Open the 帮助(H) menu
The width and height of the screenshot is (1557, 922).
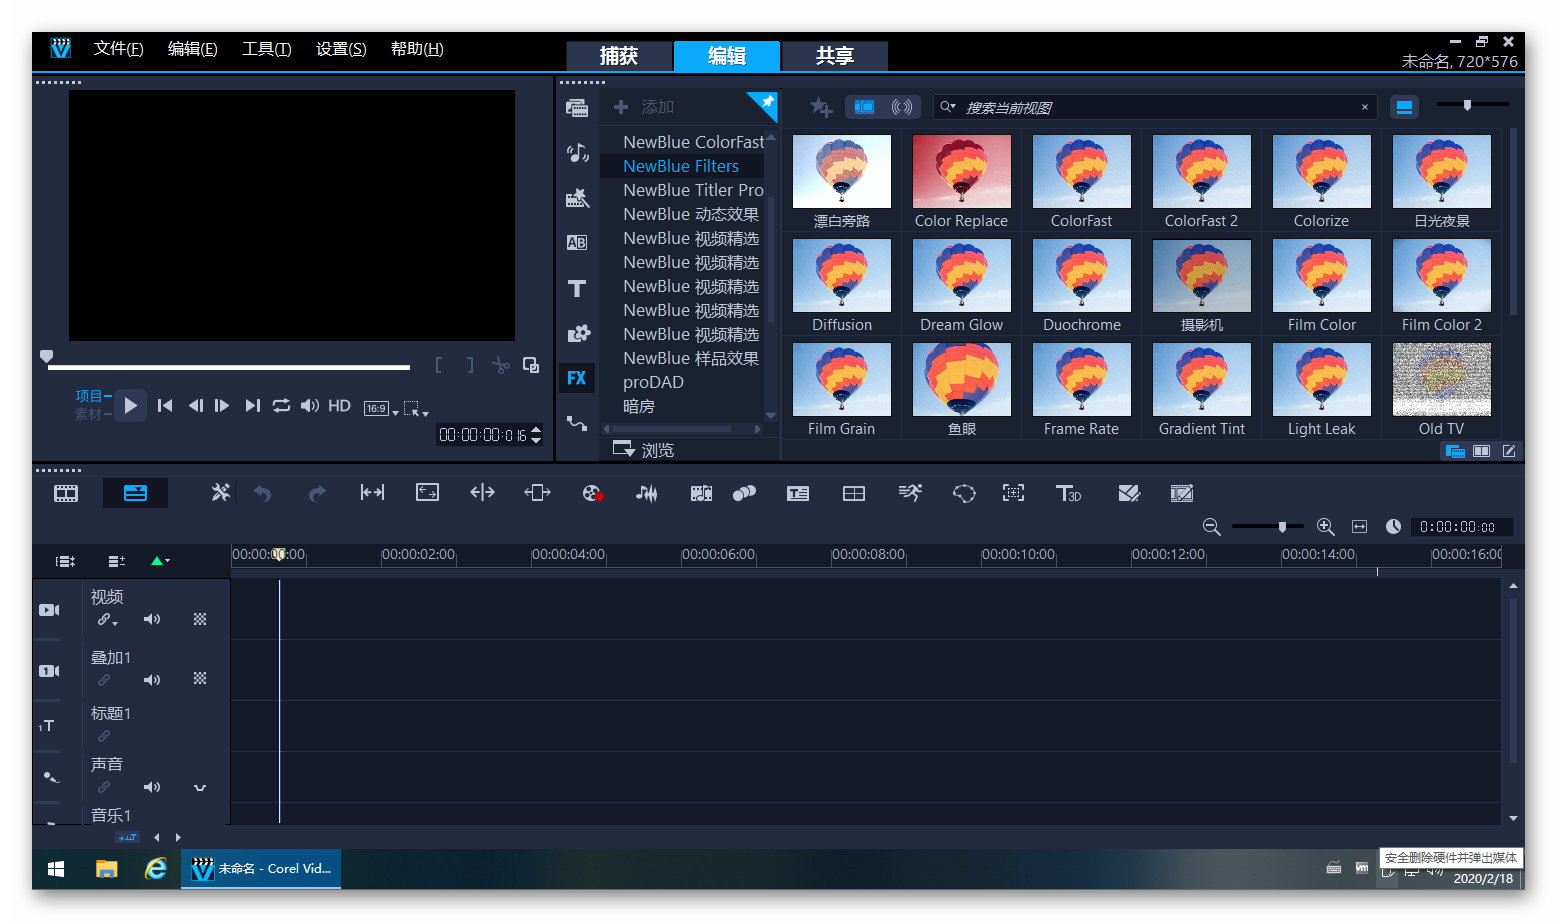(x=417, y=49)
